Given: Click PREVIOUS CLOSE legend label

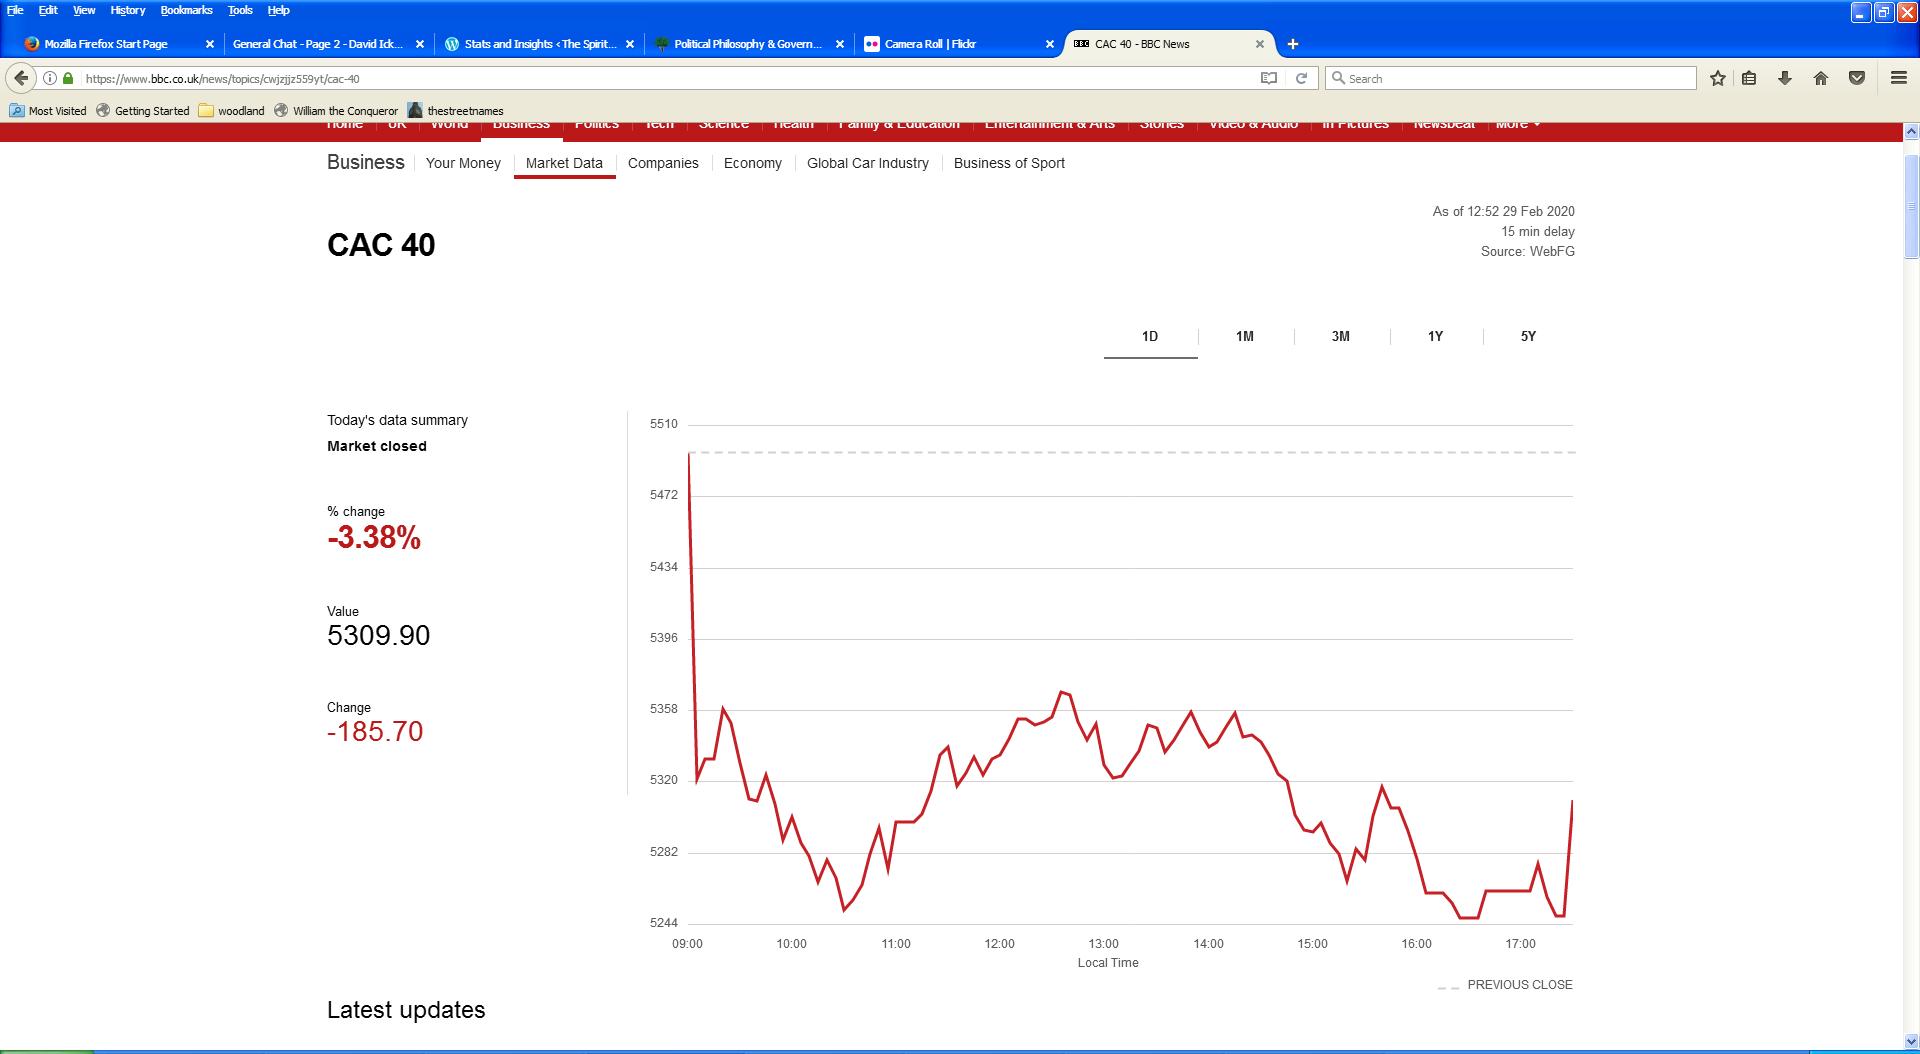Looking at the screenshot, I should click(1520, 985).
